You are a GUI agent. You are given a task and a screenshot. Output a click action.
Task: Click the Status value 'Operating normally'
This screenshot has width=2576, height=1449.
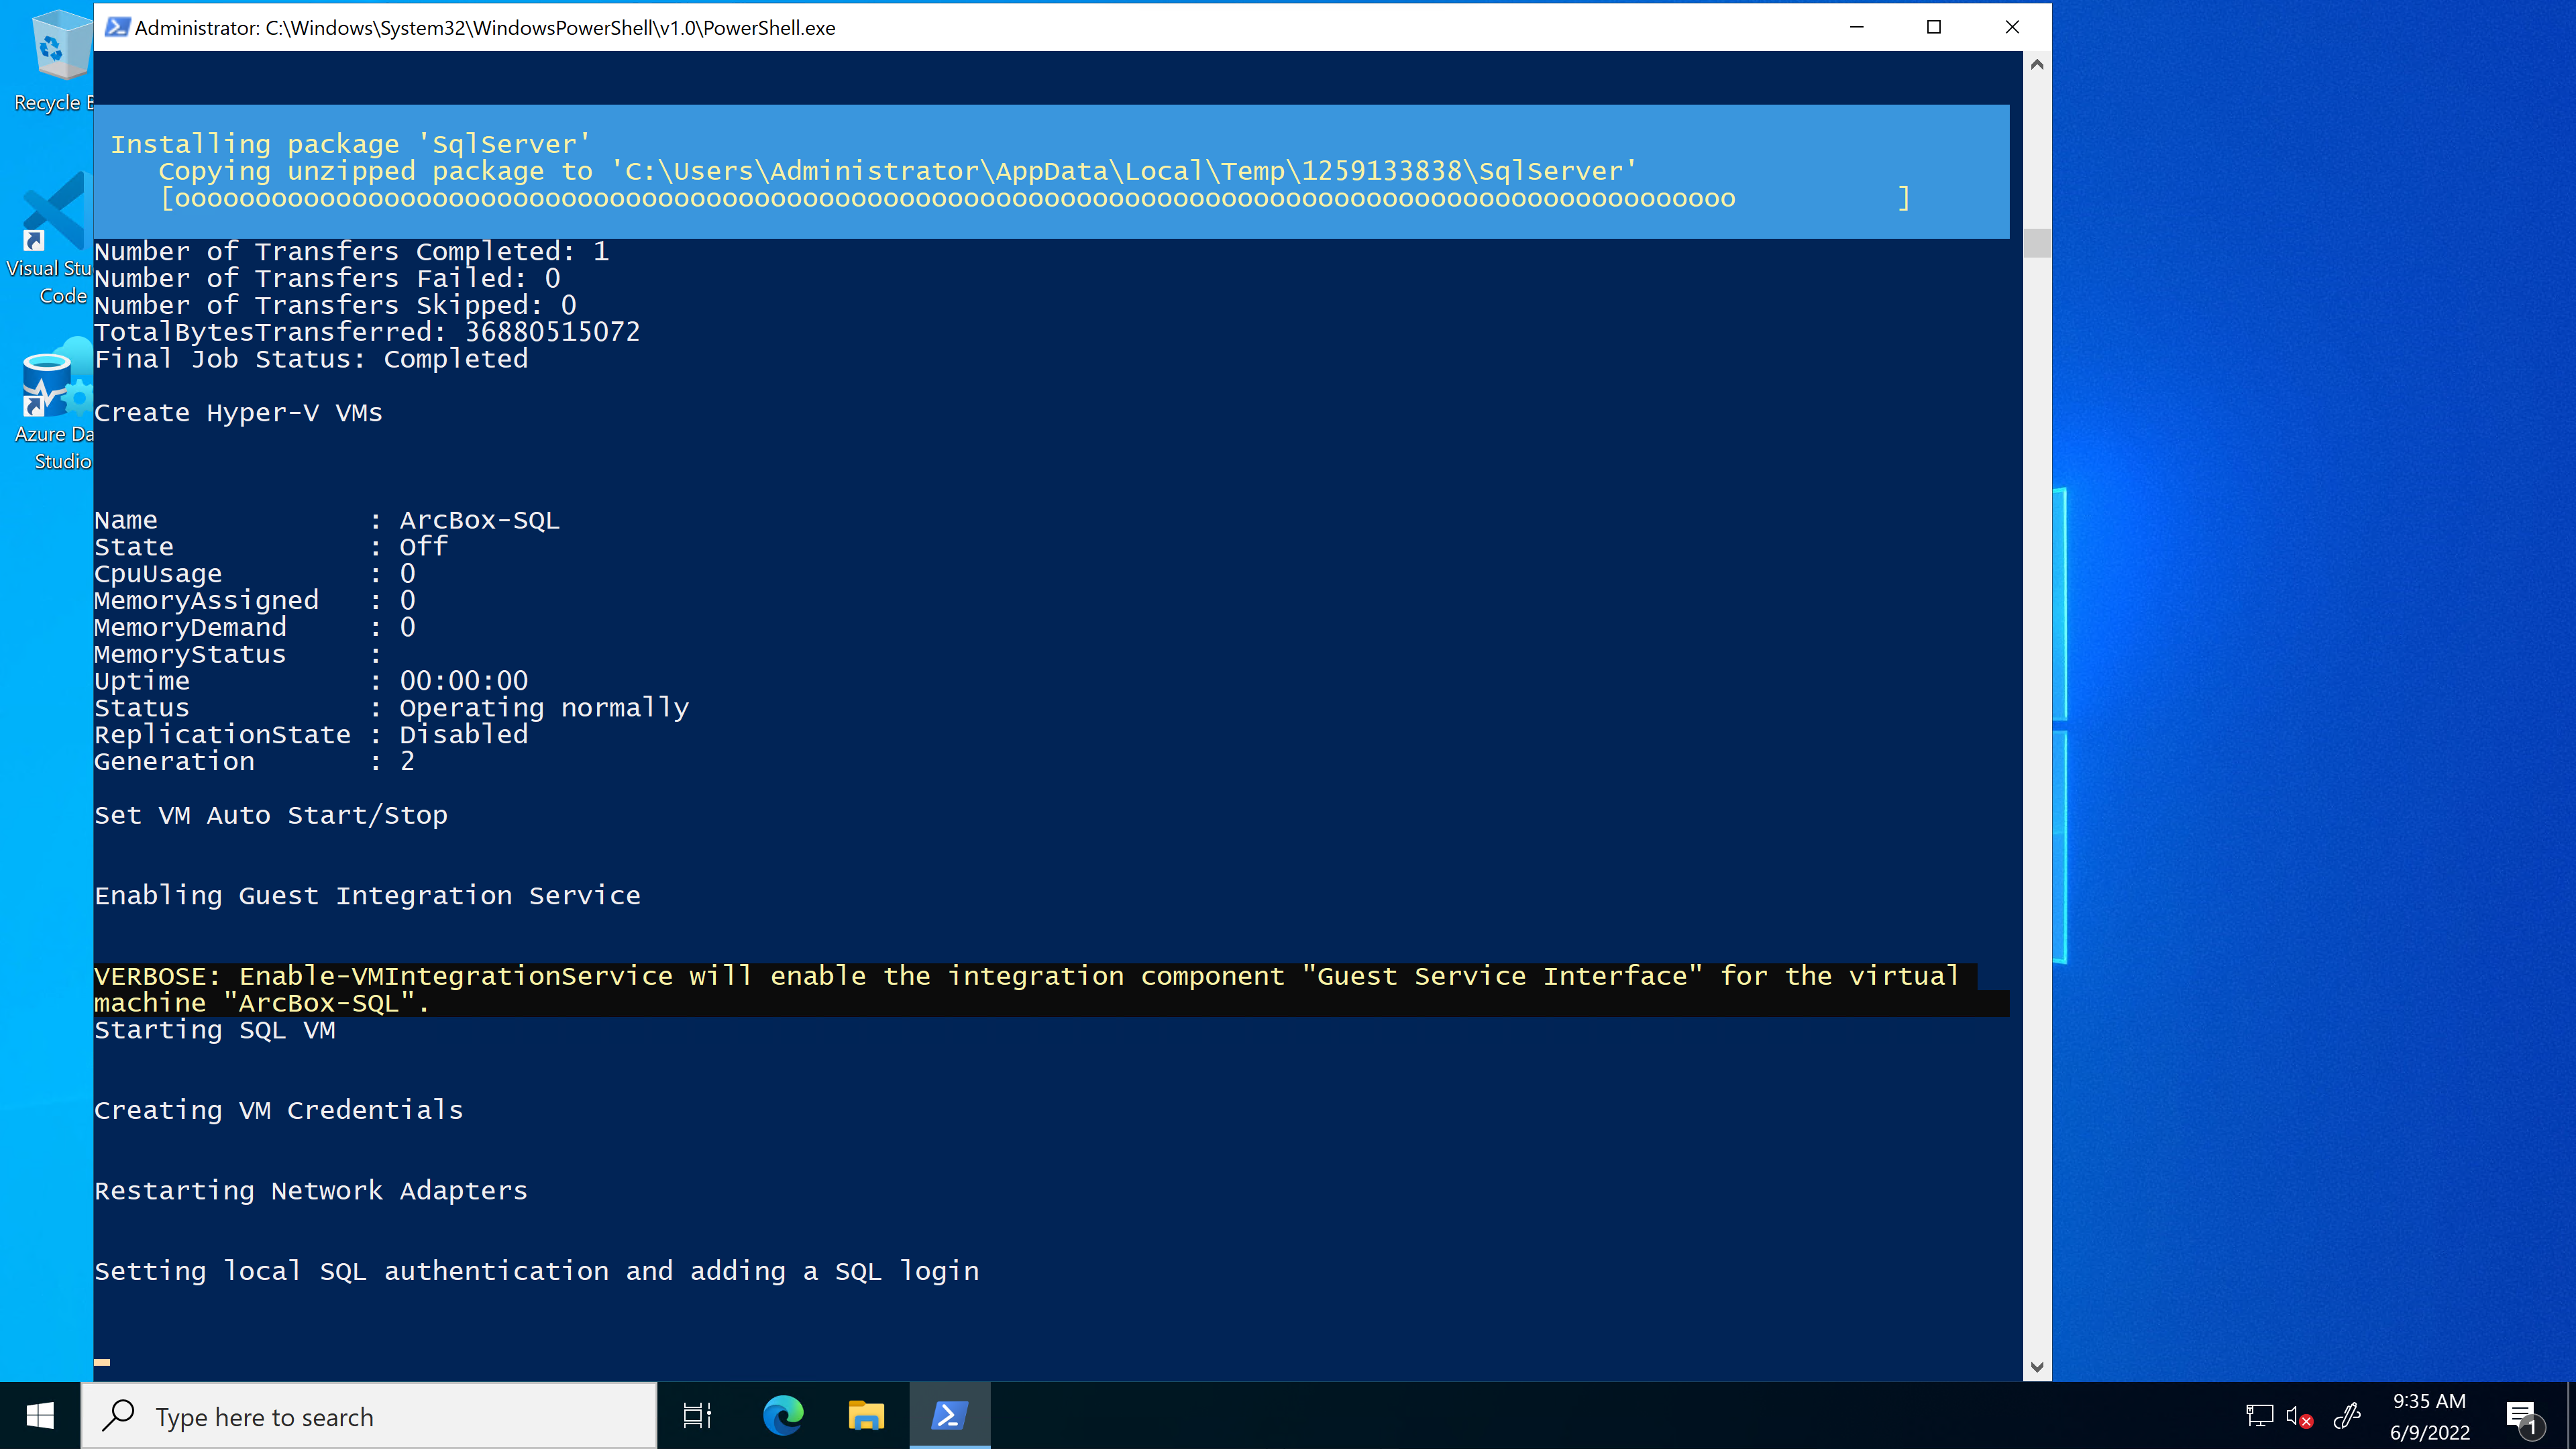pos(544,708)
